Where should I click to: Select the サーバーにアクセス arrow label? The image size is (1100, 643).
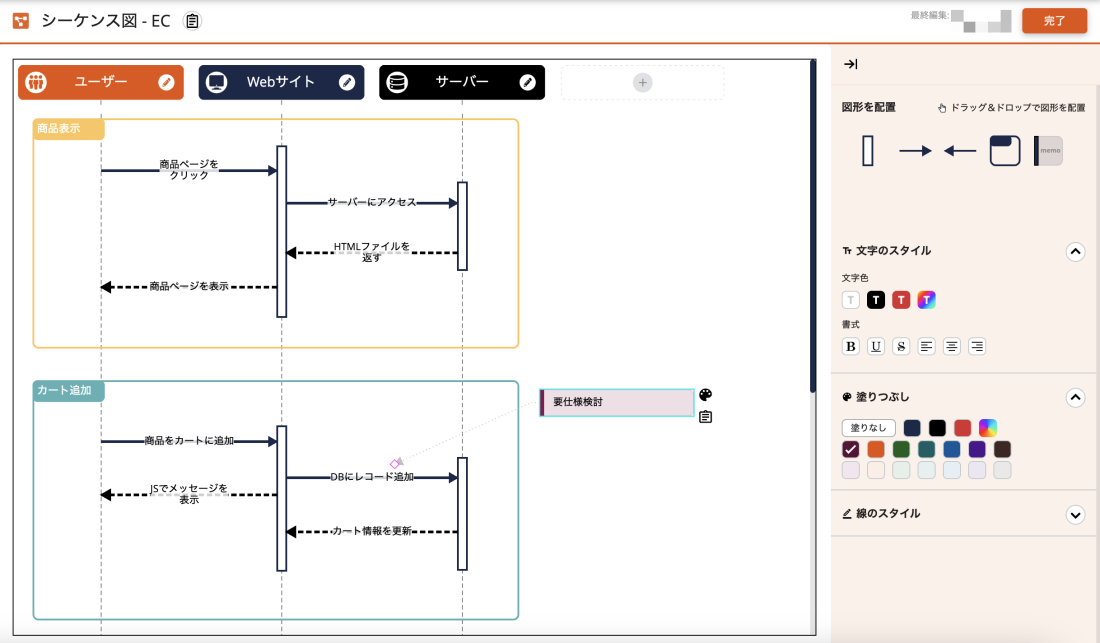[x=372, y=202]
